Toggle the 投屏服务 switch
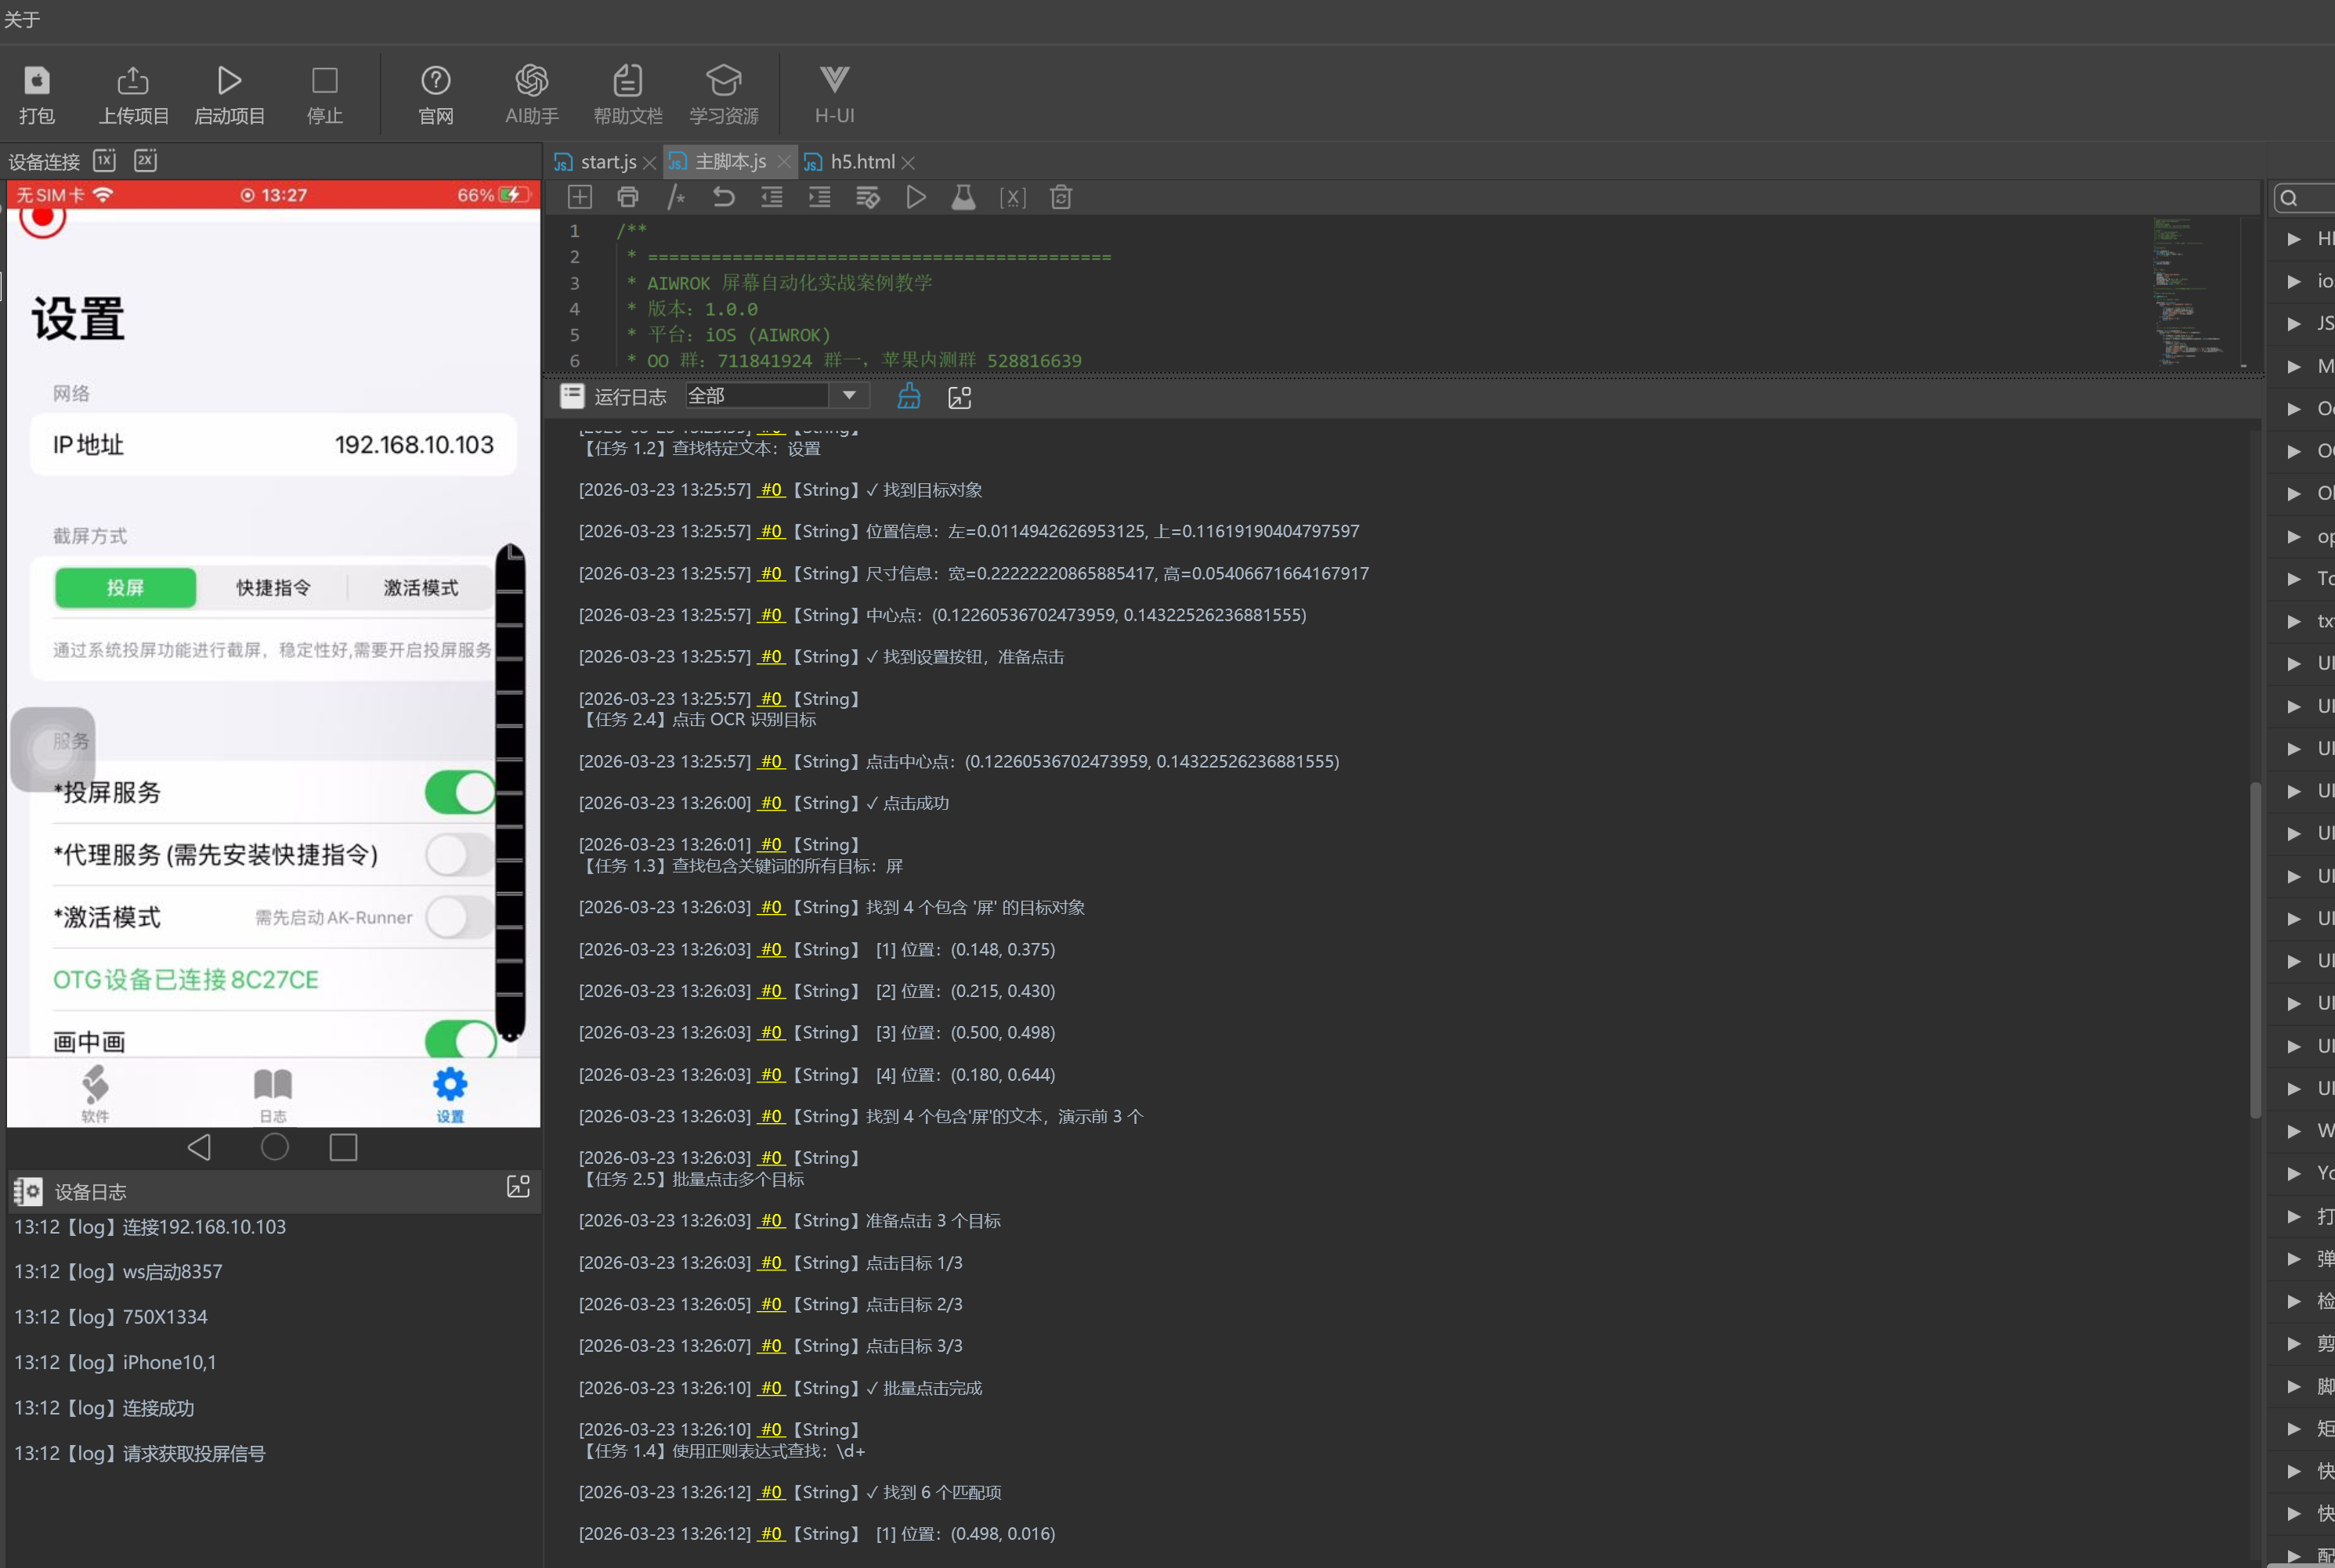 pos(460,792)
